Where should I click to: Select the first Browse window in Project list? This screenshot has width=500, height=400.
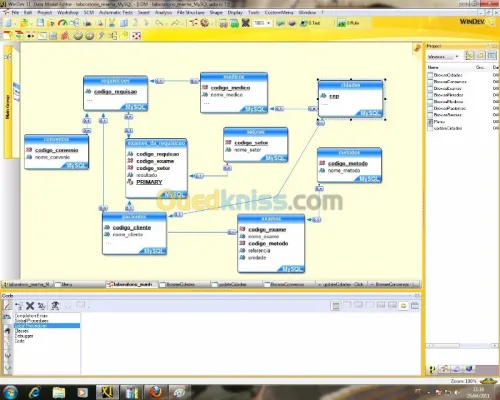point(447,75)
